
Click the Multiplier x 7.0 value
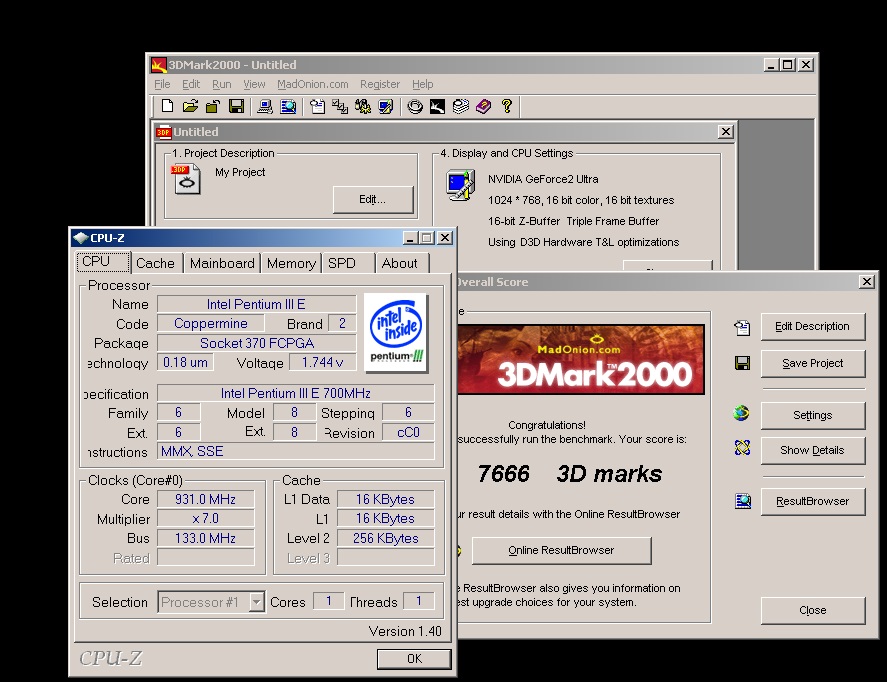205,519
